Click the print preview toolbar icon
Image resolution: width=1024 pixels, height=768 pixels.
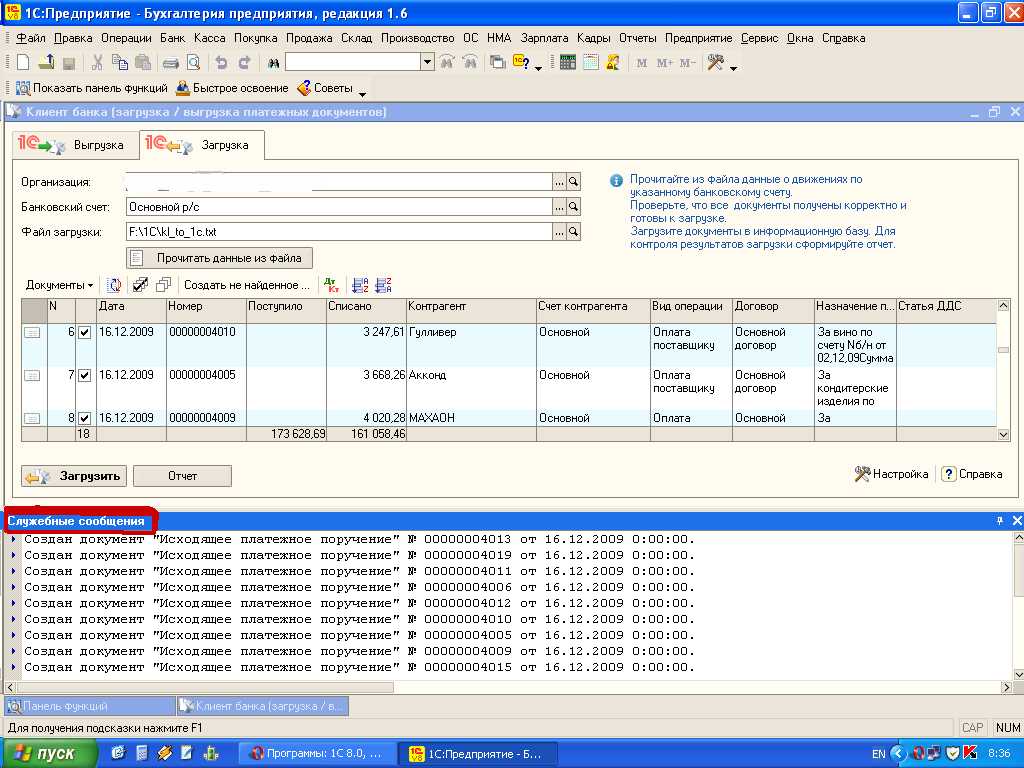192,62
